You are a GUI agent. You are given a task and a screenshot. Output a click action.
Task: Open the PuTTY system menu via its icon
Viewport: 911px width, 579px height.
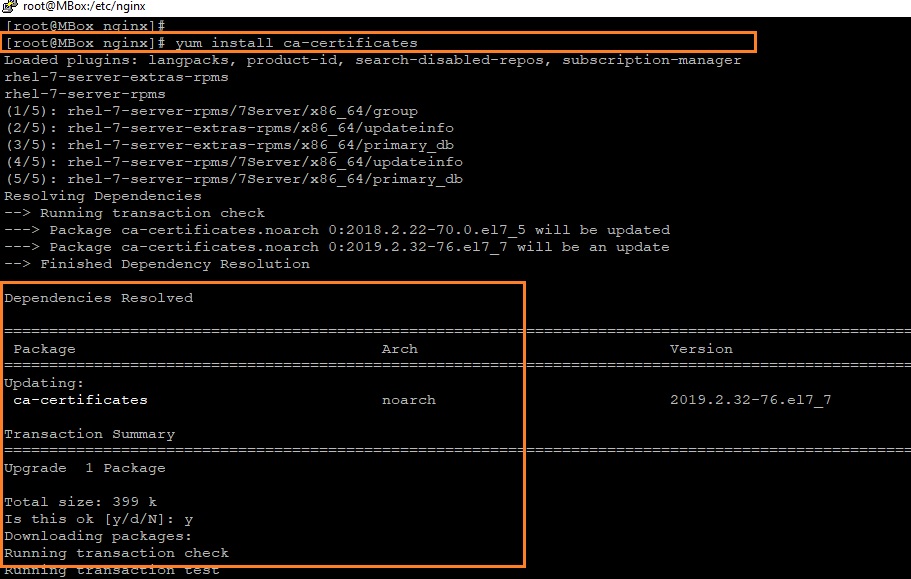click(8, 7)
